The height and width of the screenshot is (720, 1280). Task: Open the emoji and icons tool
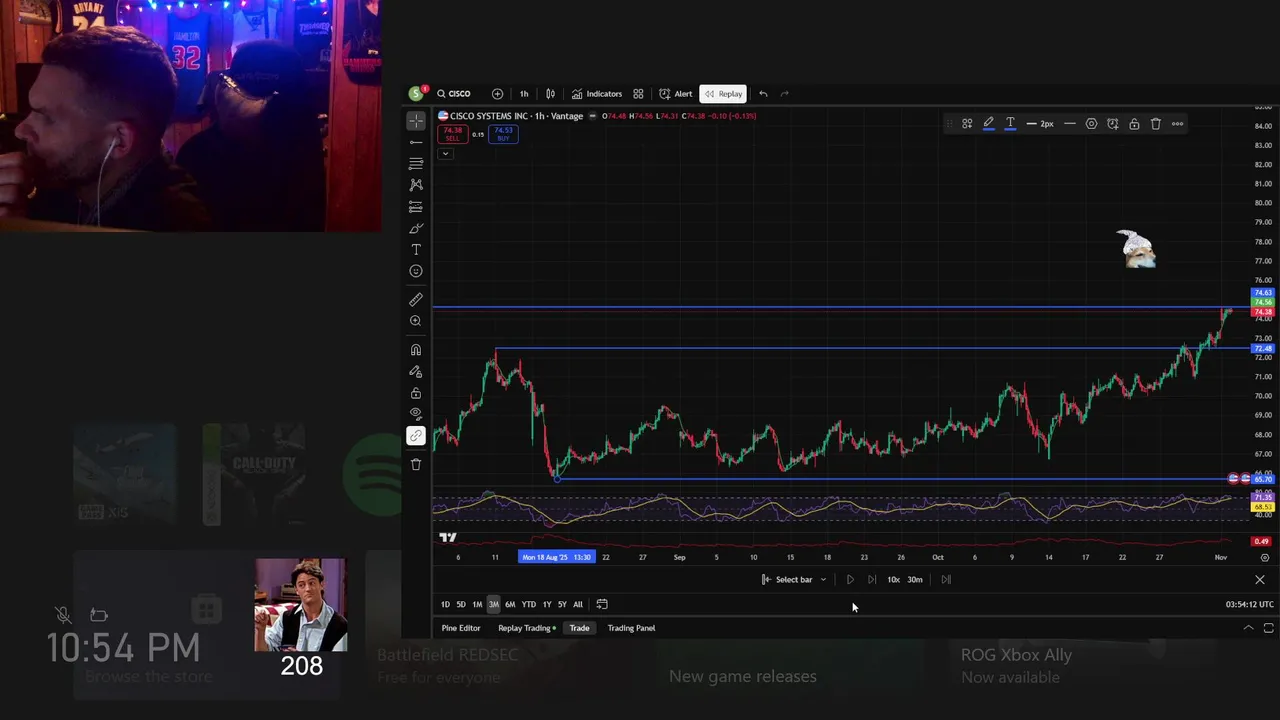point(416,271)
